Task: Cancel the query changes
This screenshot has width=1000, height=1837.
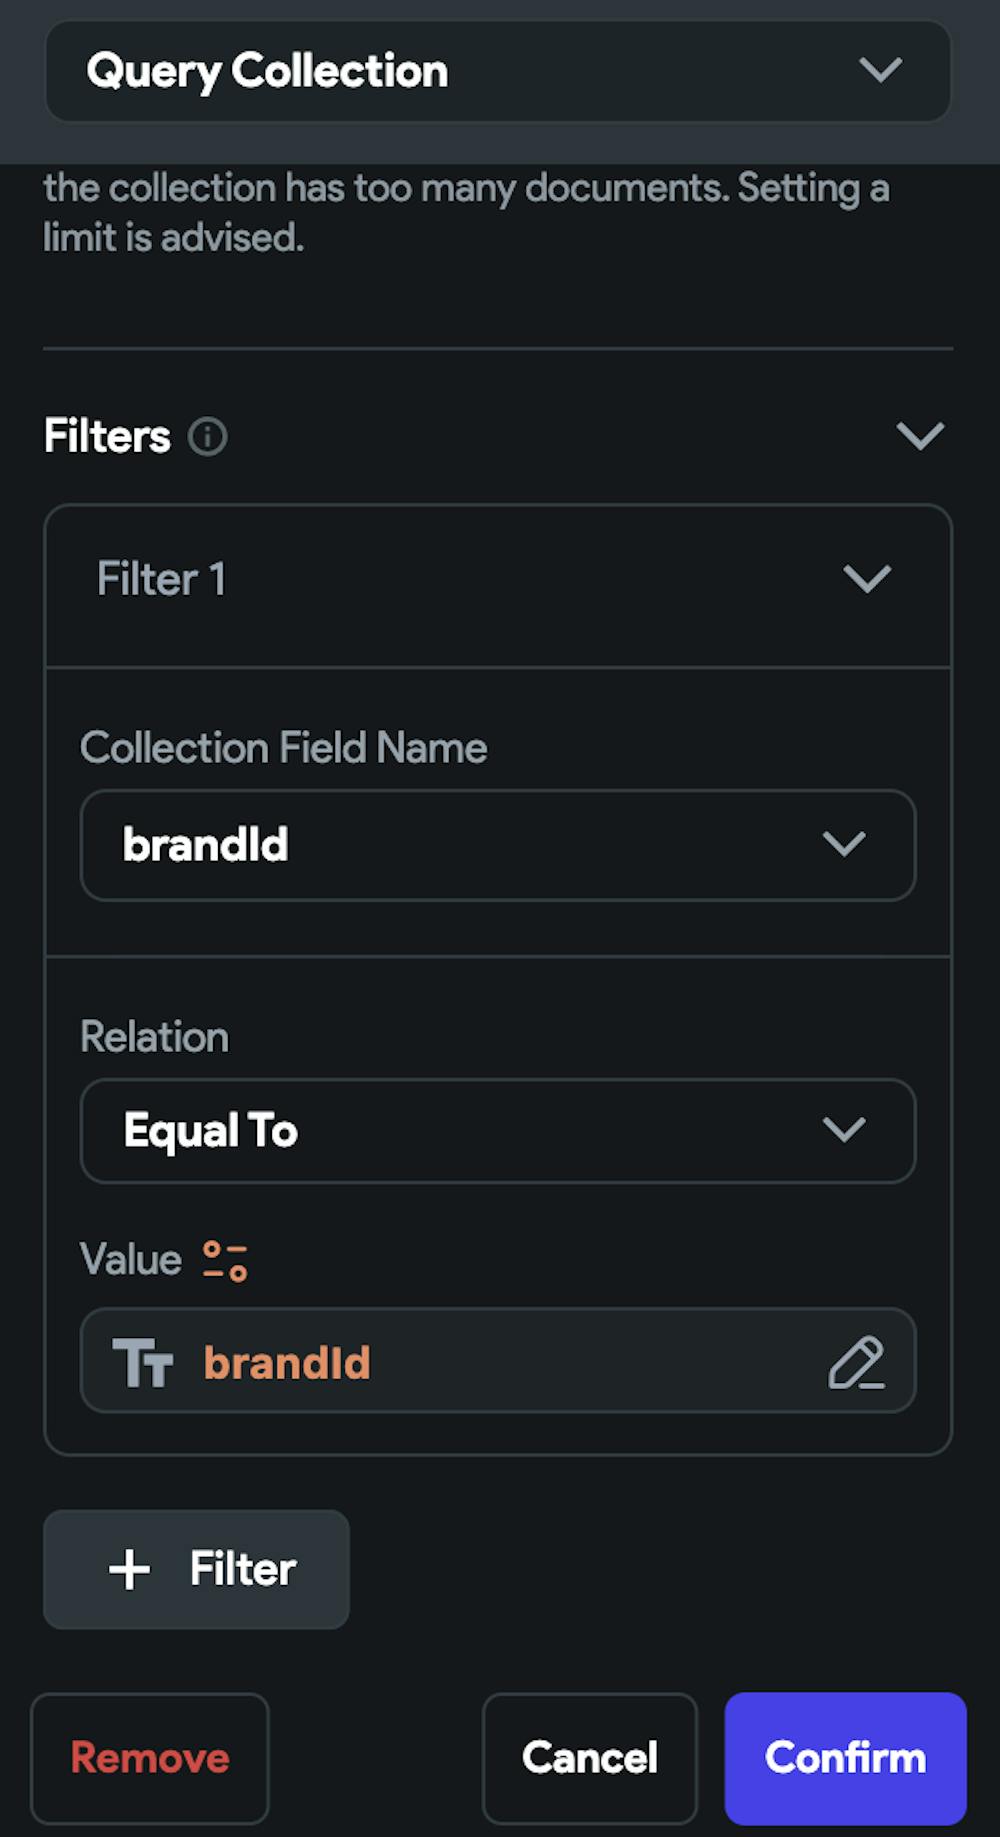Action: (589, 1758)
